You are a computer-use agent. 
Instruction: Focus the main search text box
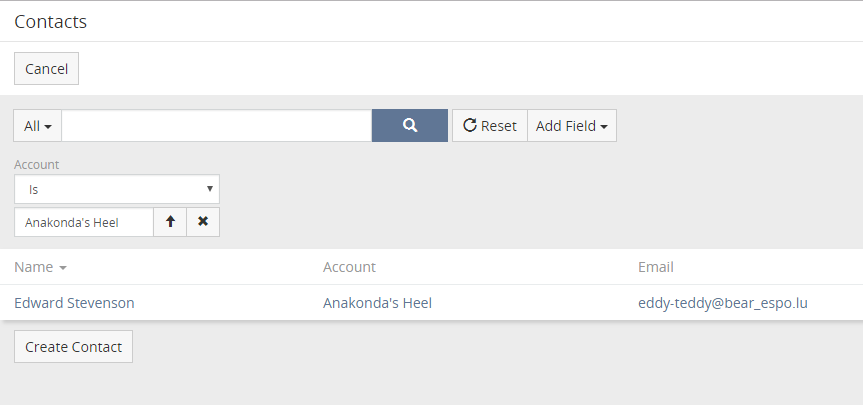(217, 125)
